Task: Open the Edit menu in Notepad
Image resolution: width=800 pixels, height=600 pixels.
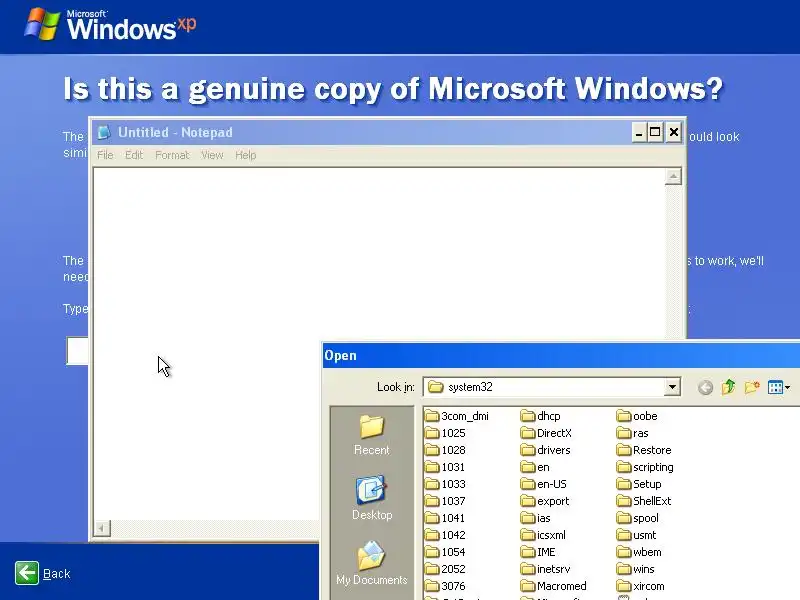Action: 134,155
